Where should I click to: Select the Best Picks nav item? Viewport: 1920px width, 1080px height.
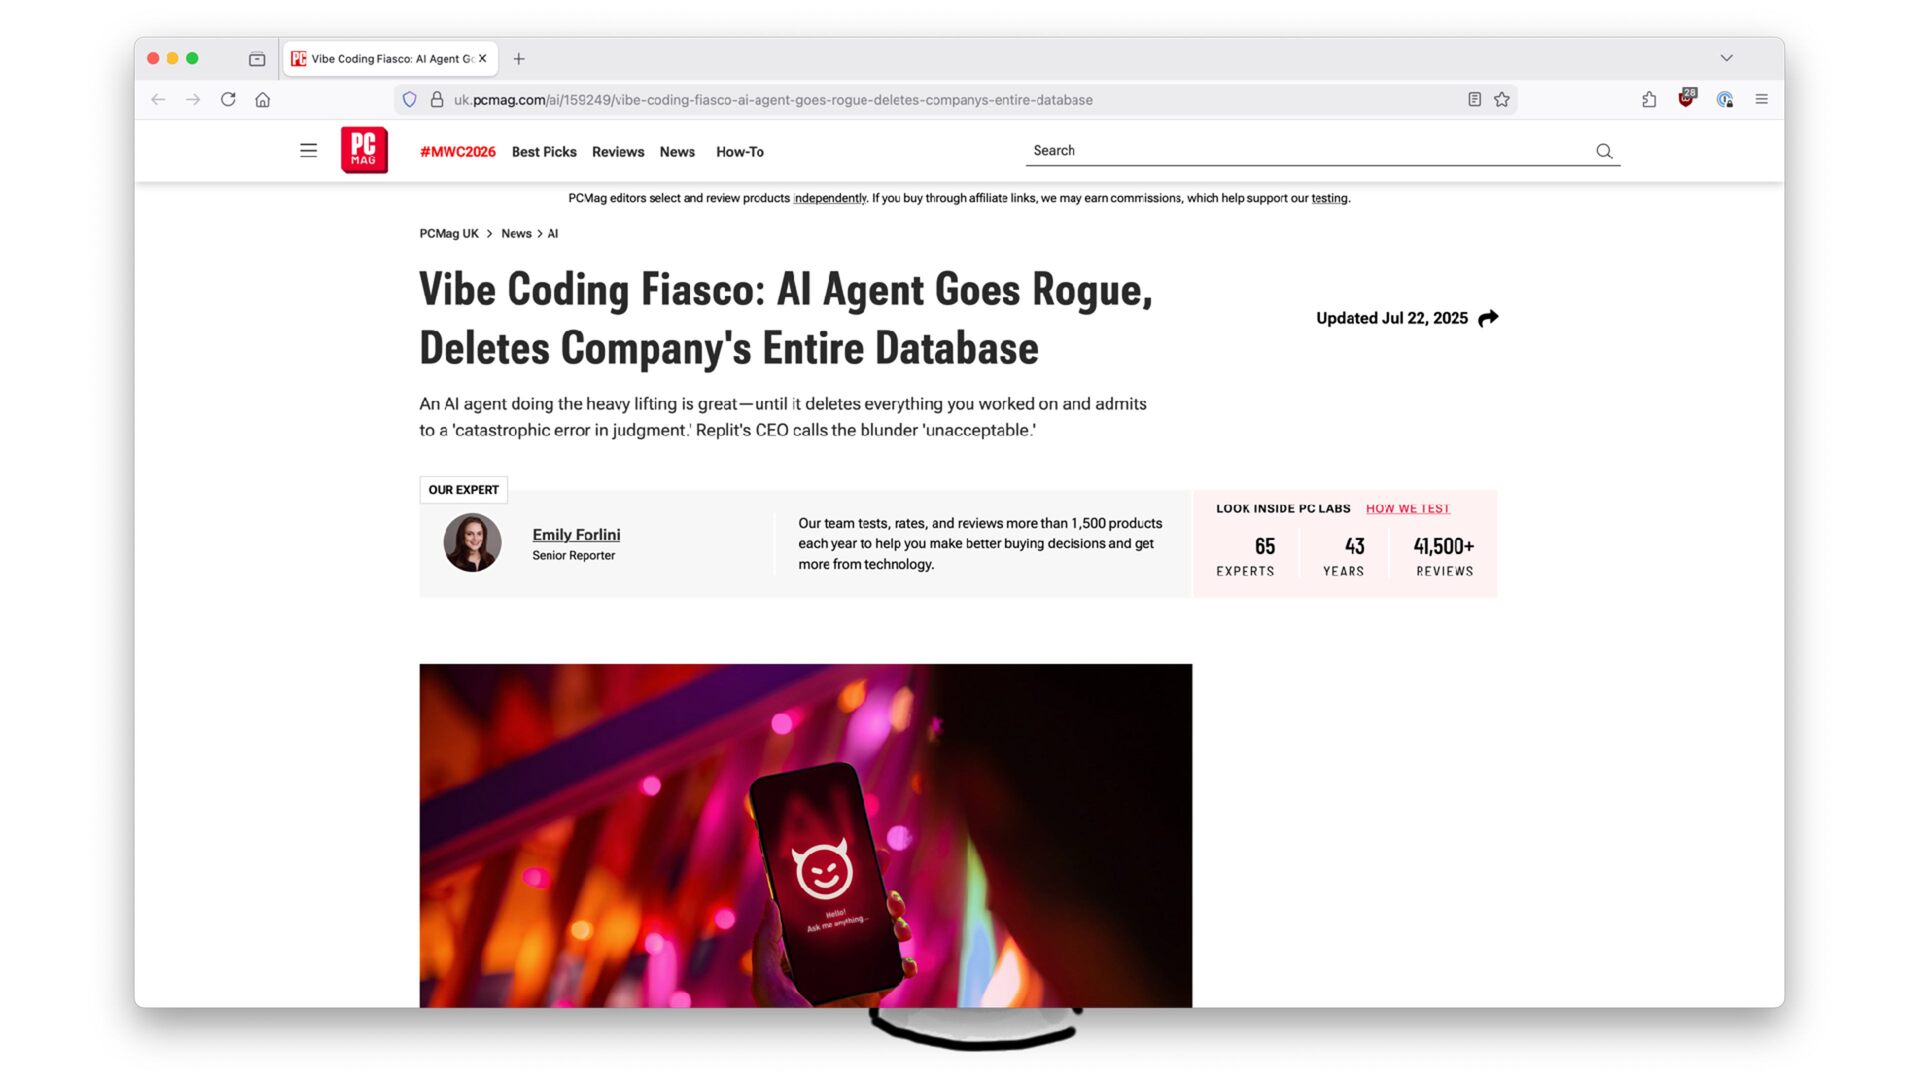pos(544,152)
